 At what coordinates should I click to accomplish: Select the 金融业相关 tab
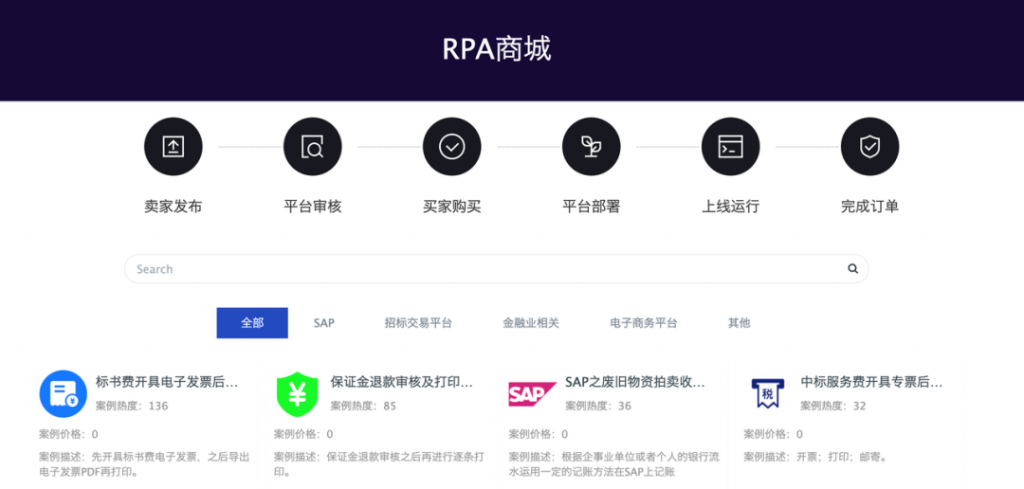[531, 323]
